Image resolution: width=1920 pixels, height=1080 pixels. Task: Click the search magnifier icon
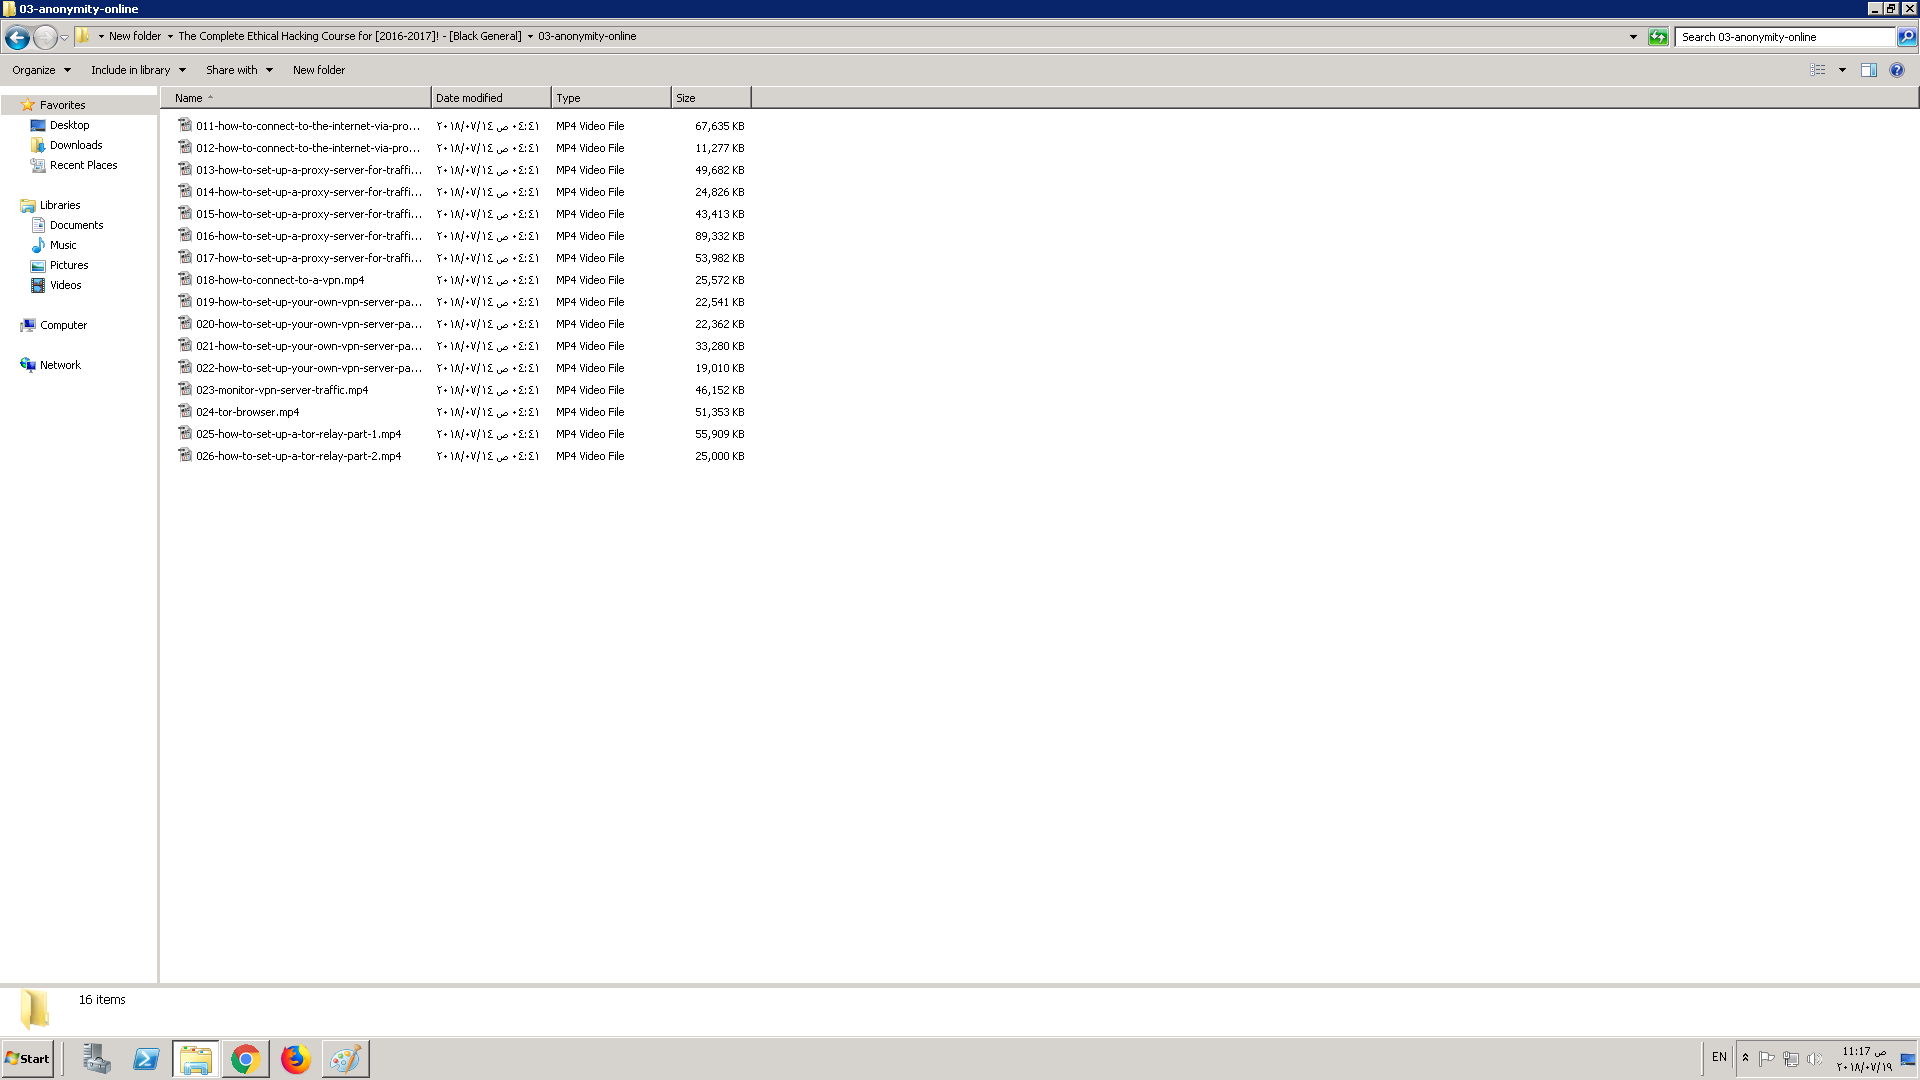click(x=1907, y=37)
